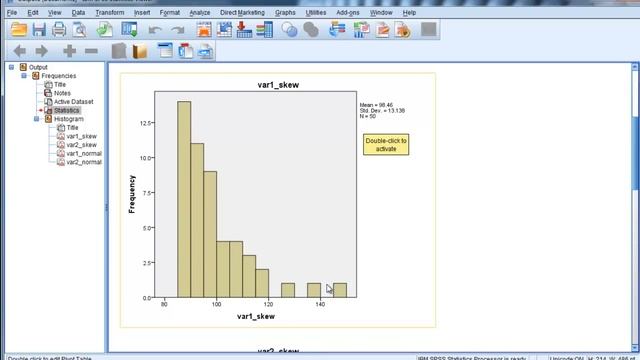Collapse the Output root node
This screenshot has width=640, height=360.
pyautogui.click(x=11, y=67)
